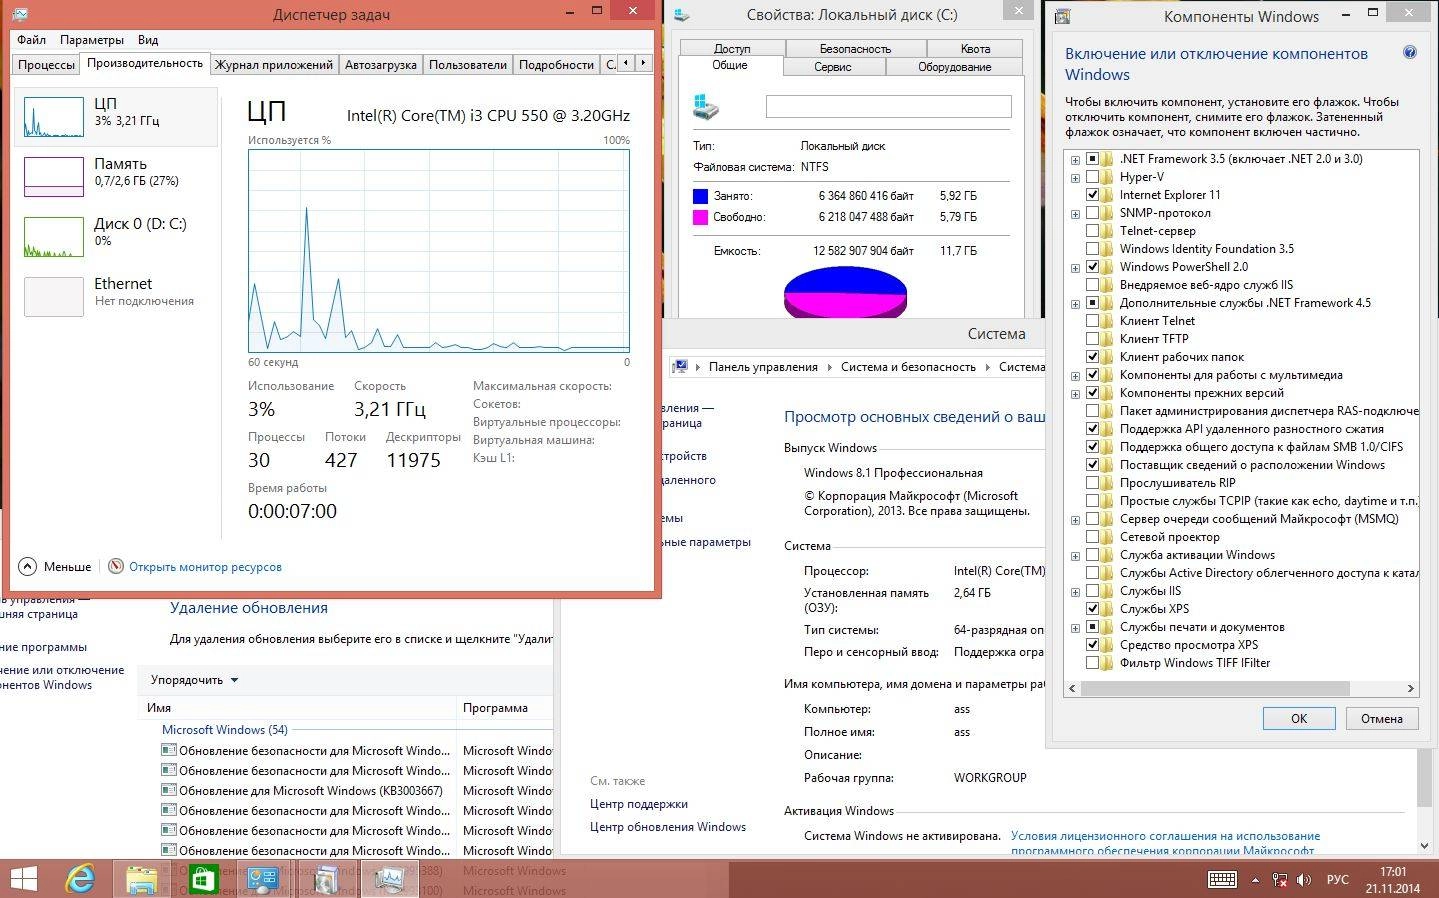Switch to the Процессы tab

[46, 64]
